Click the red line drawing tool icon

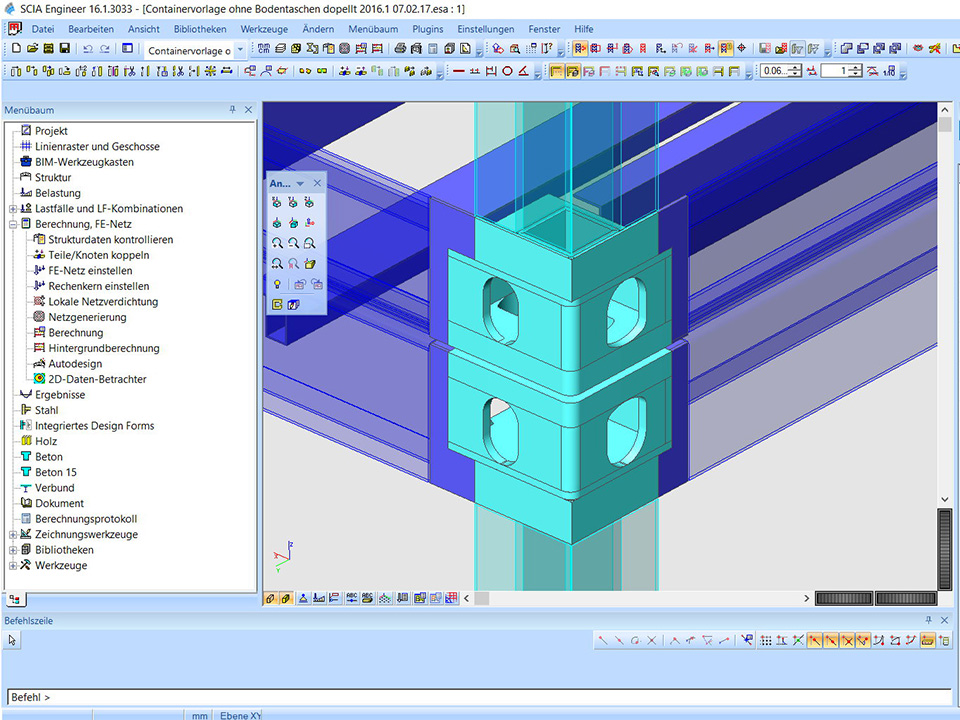(459, 71)
